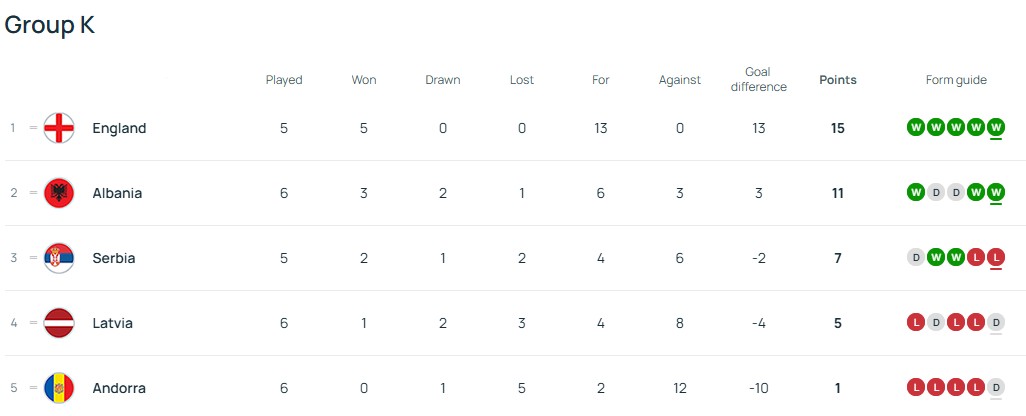Open the England team link
The width and height of the screenshot is (1026, 416).
click(x=119, y=128)
